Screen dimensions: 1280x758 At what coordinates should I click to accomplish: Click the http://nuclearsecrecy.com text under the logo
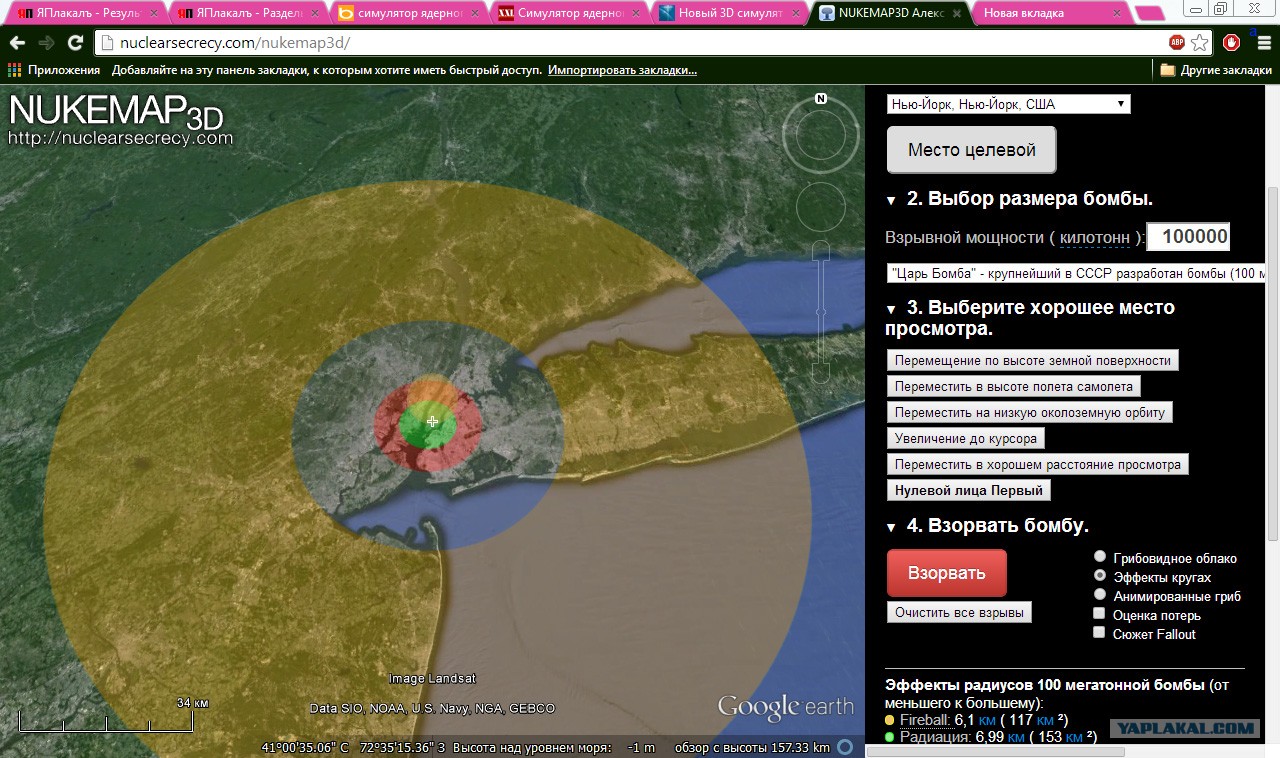coord(120,138)
